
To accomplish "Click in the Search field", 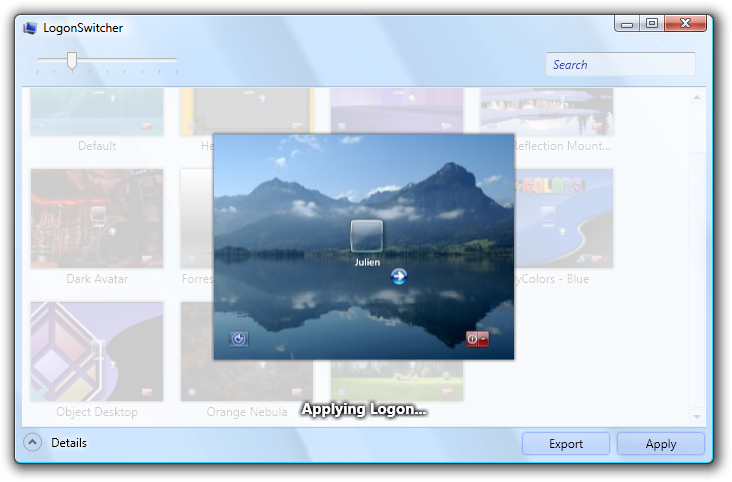I will pos(620,64).
